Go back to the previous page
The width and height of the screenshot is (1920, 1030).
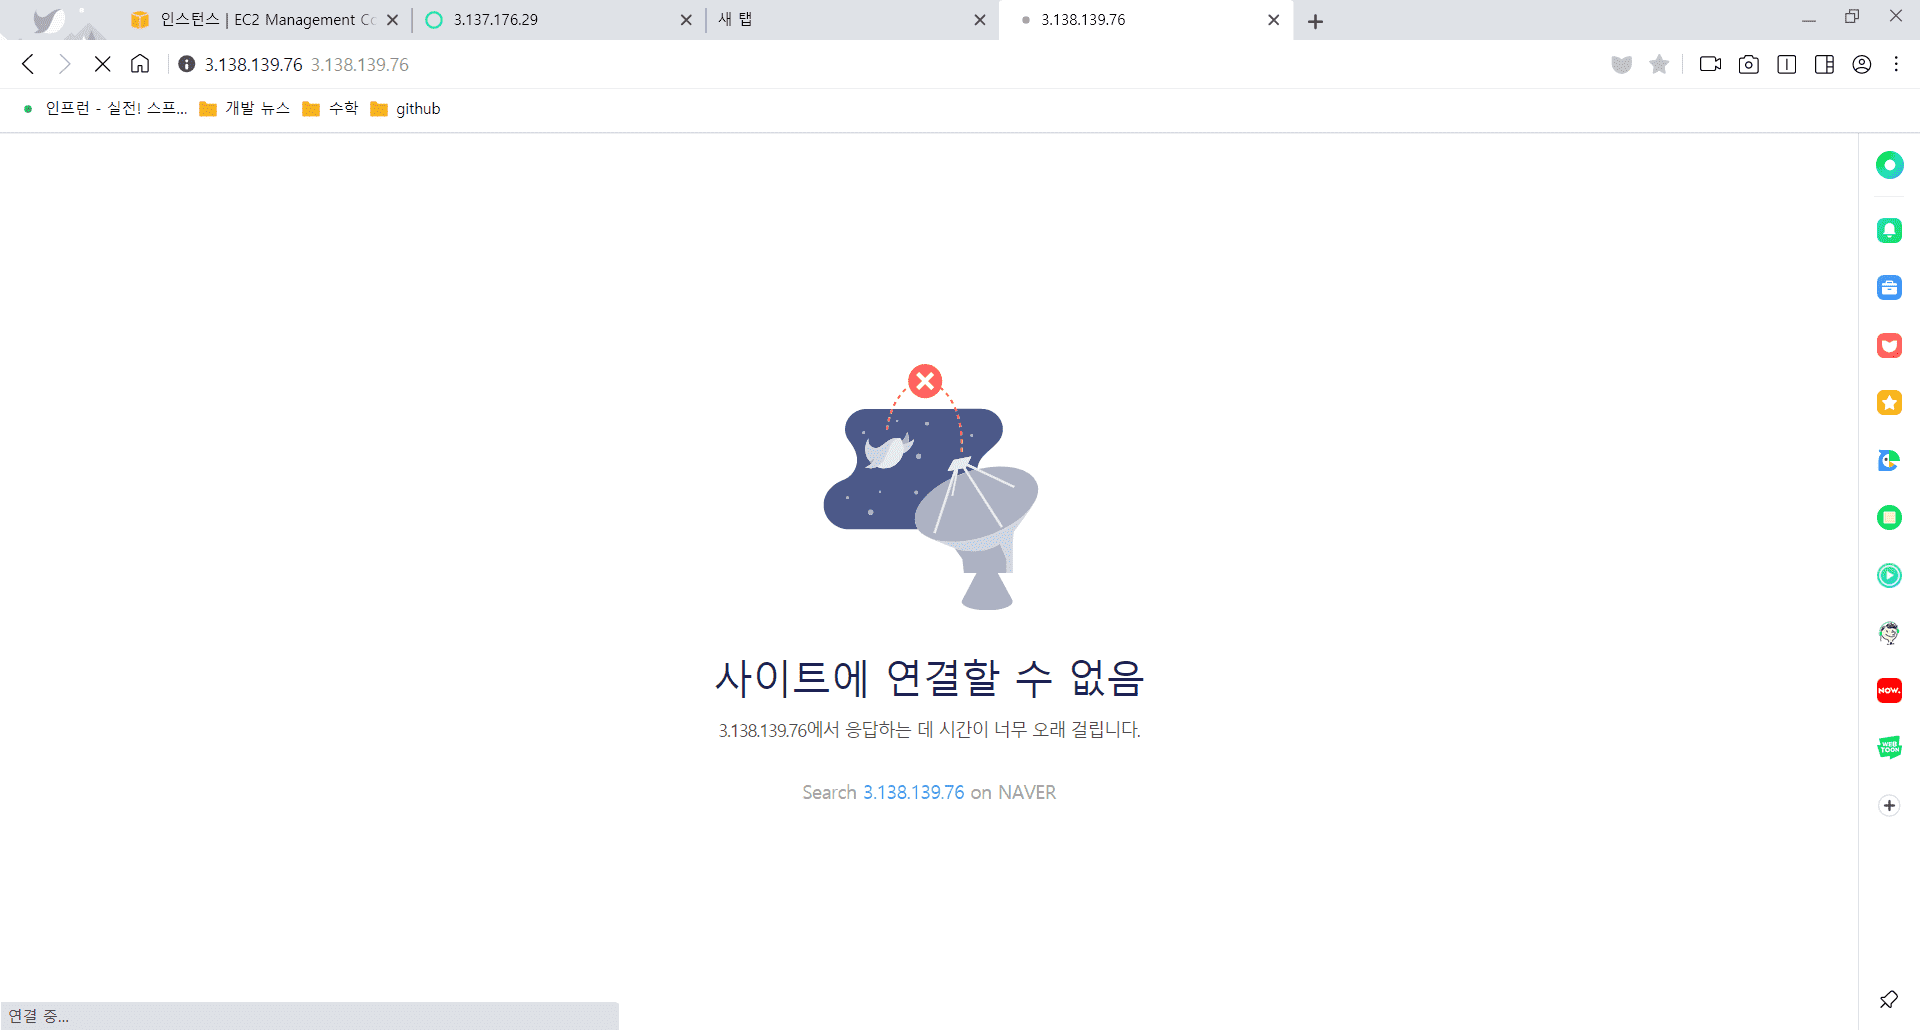(28, 64)
